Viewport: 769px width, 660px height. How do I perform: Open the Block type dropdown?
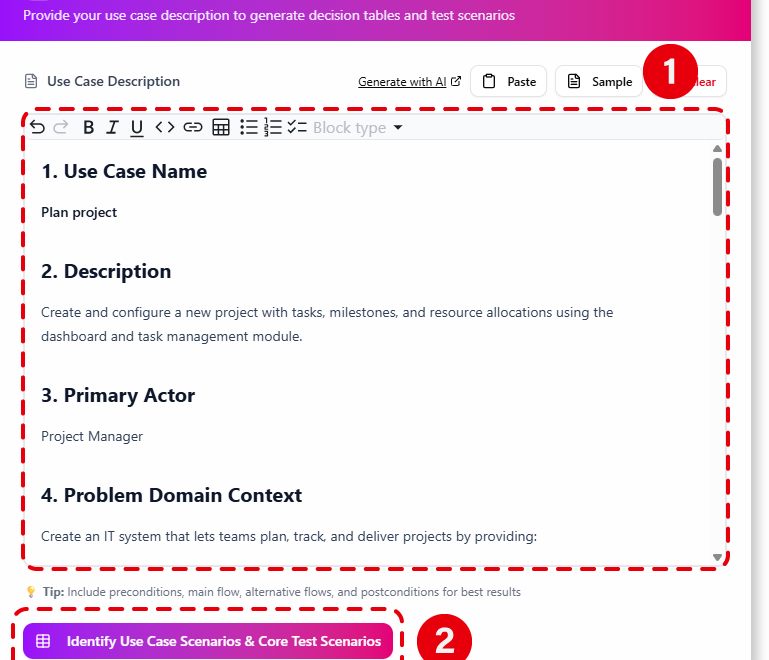coord(358,128)
